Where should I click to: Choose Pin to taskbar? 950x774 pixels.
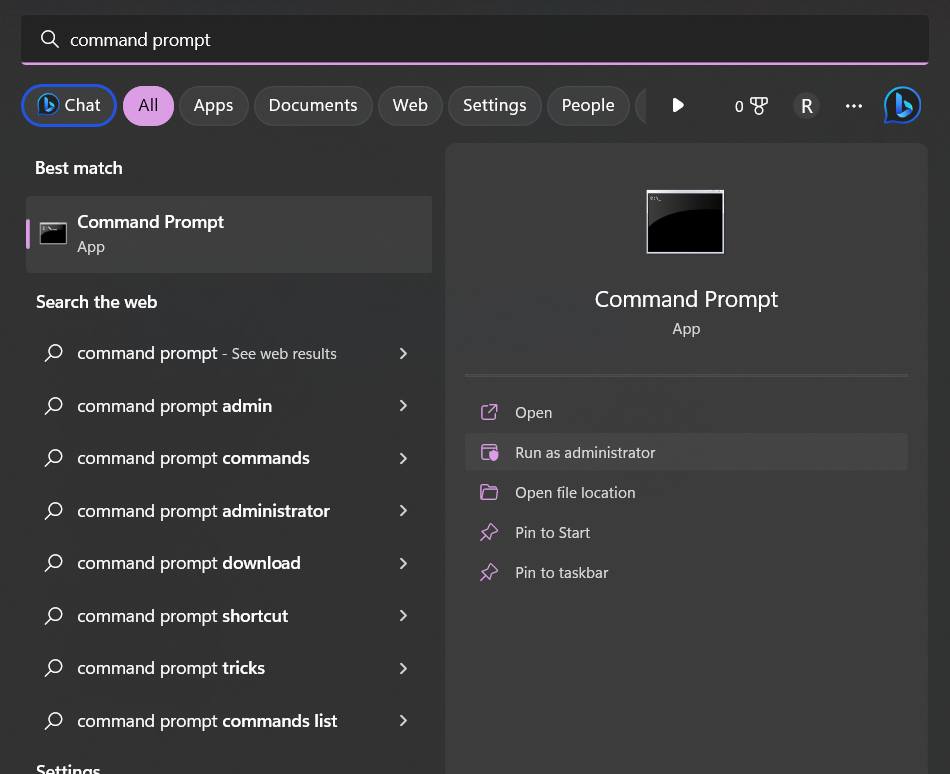(x=686, y=572)
